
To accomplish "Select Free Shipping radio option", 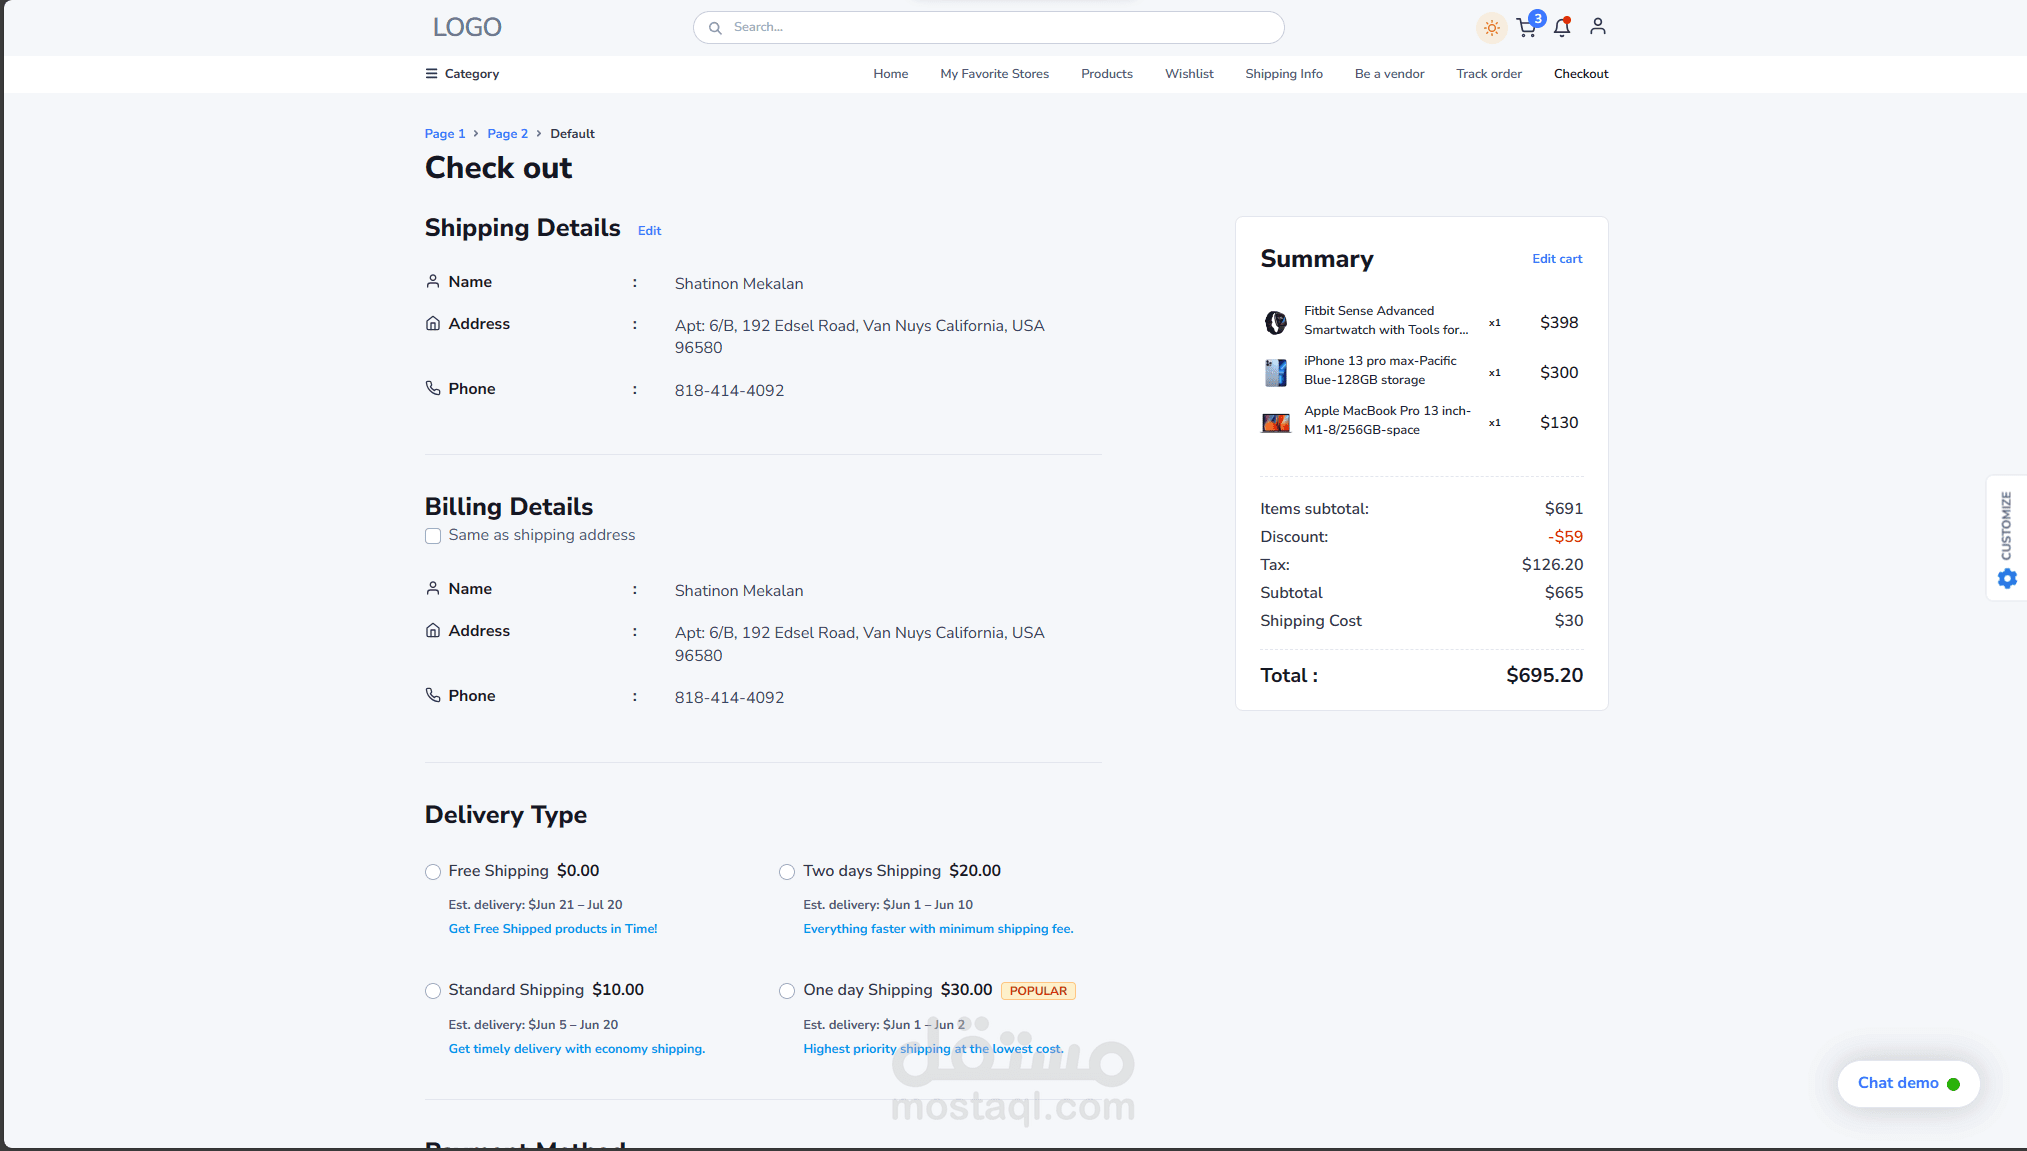I will click(433, 872).
